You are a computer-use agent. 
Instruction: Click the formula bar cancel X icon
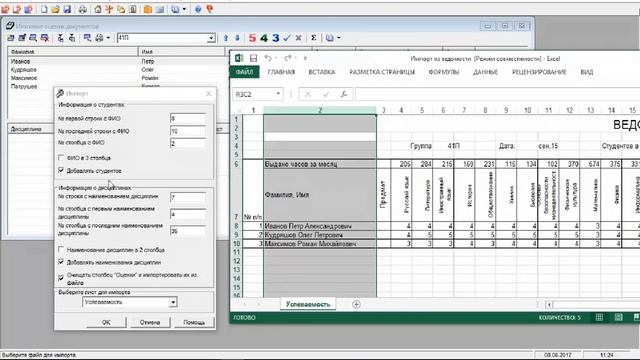[x=308, y=94]
